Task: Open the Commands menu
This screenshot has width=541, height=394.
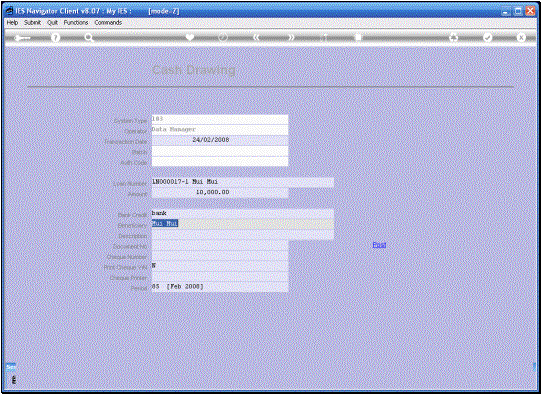Action: click(x=108, y=22)
